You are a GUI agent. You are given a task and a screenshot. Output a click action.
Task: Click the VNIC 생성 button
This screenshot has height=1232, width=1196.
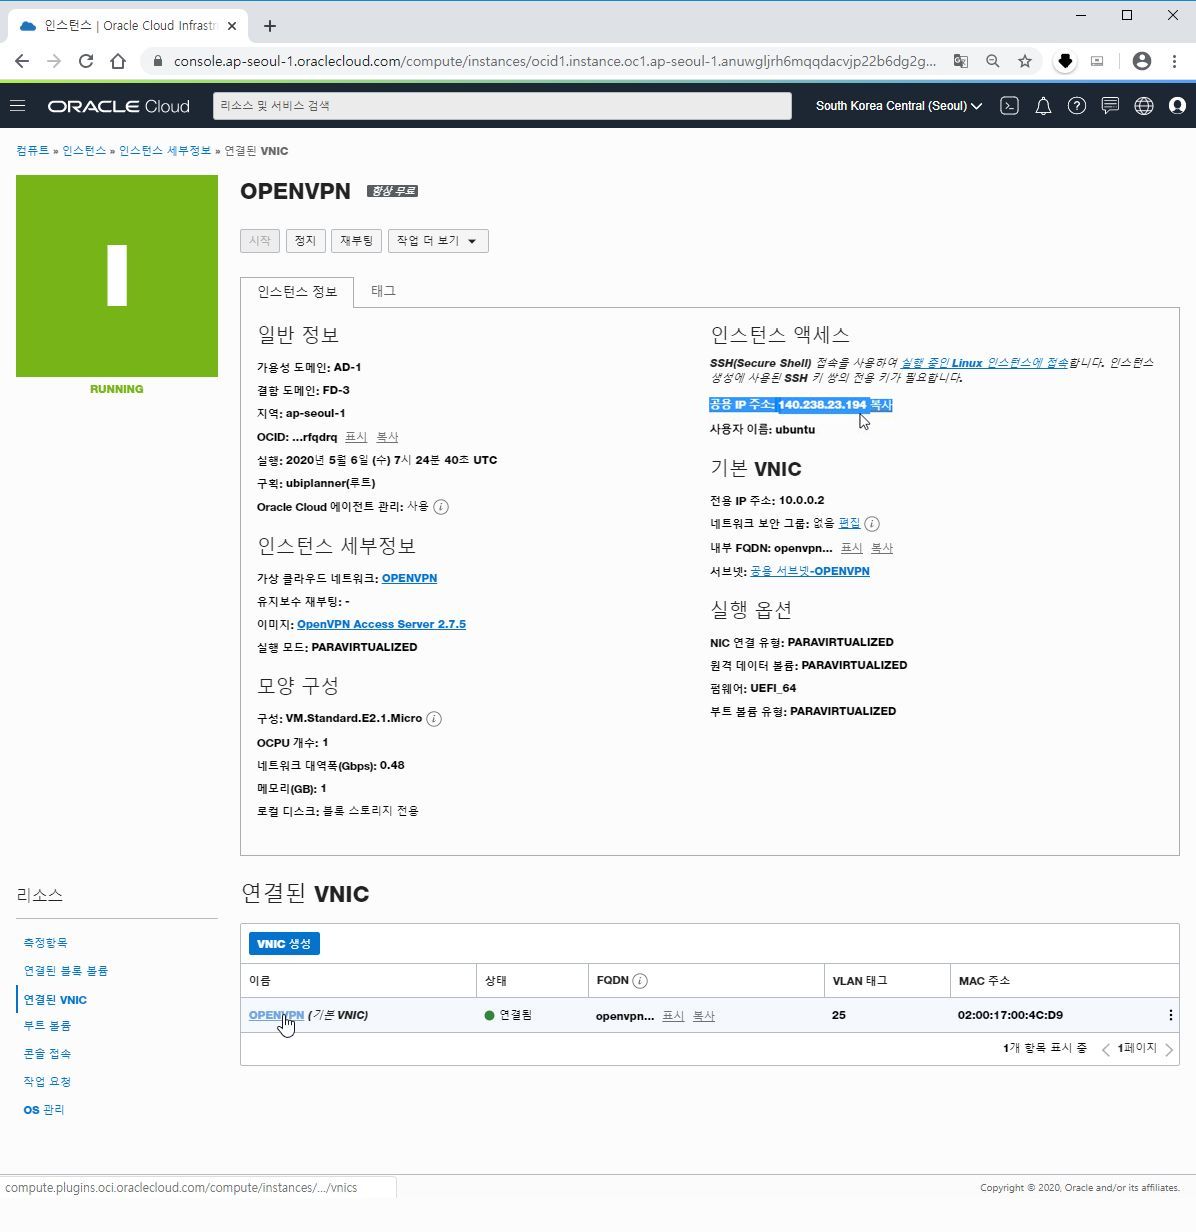[x=284, y=943]
